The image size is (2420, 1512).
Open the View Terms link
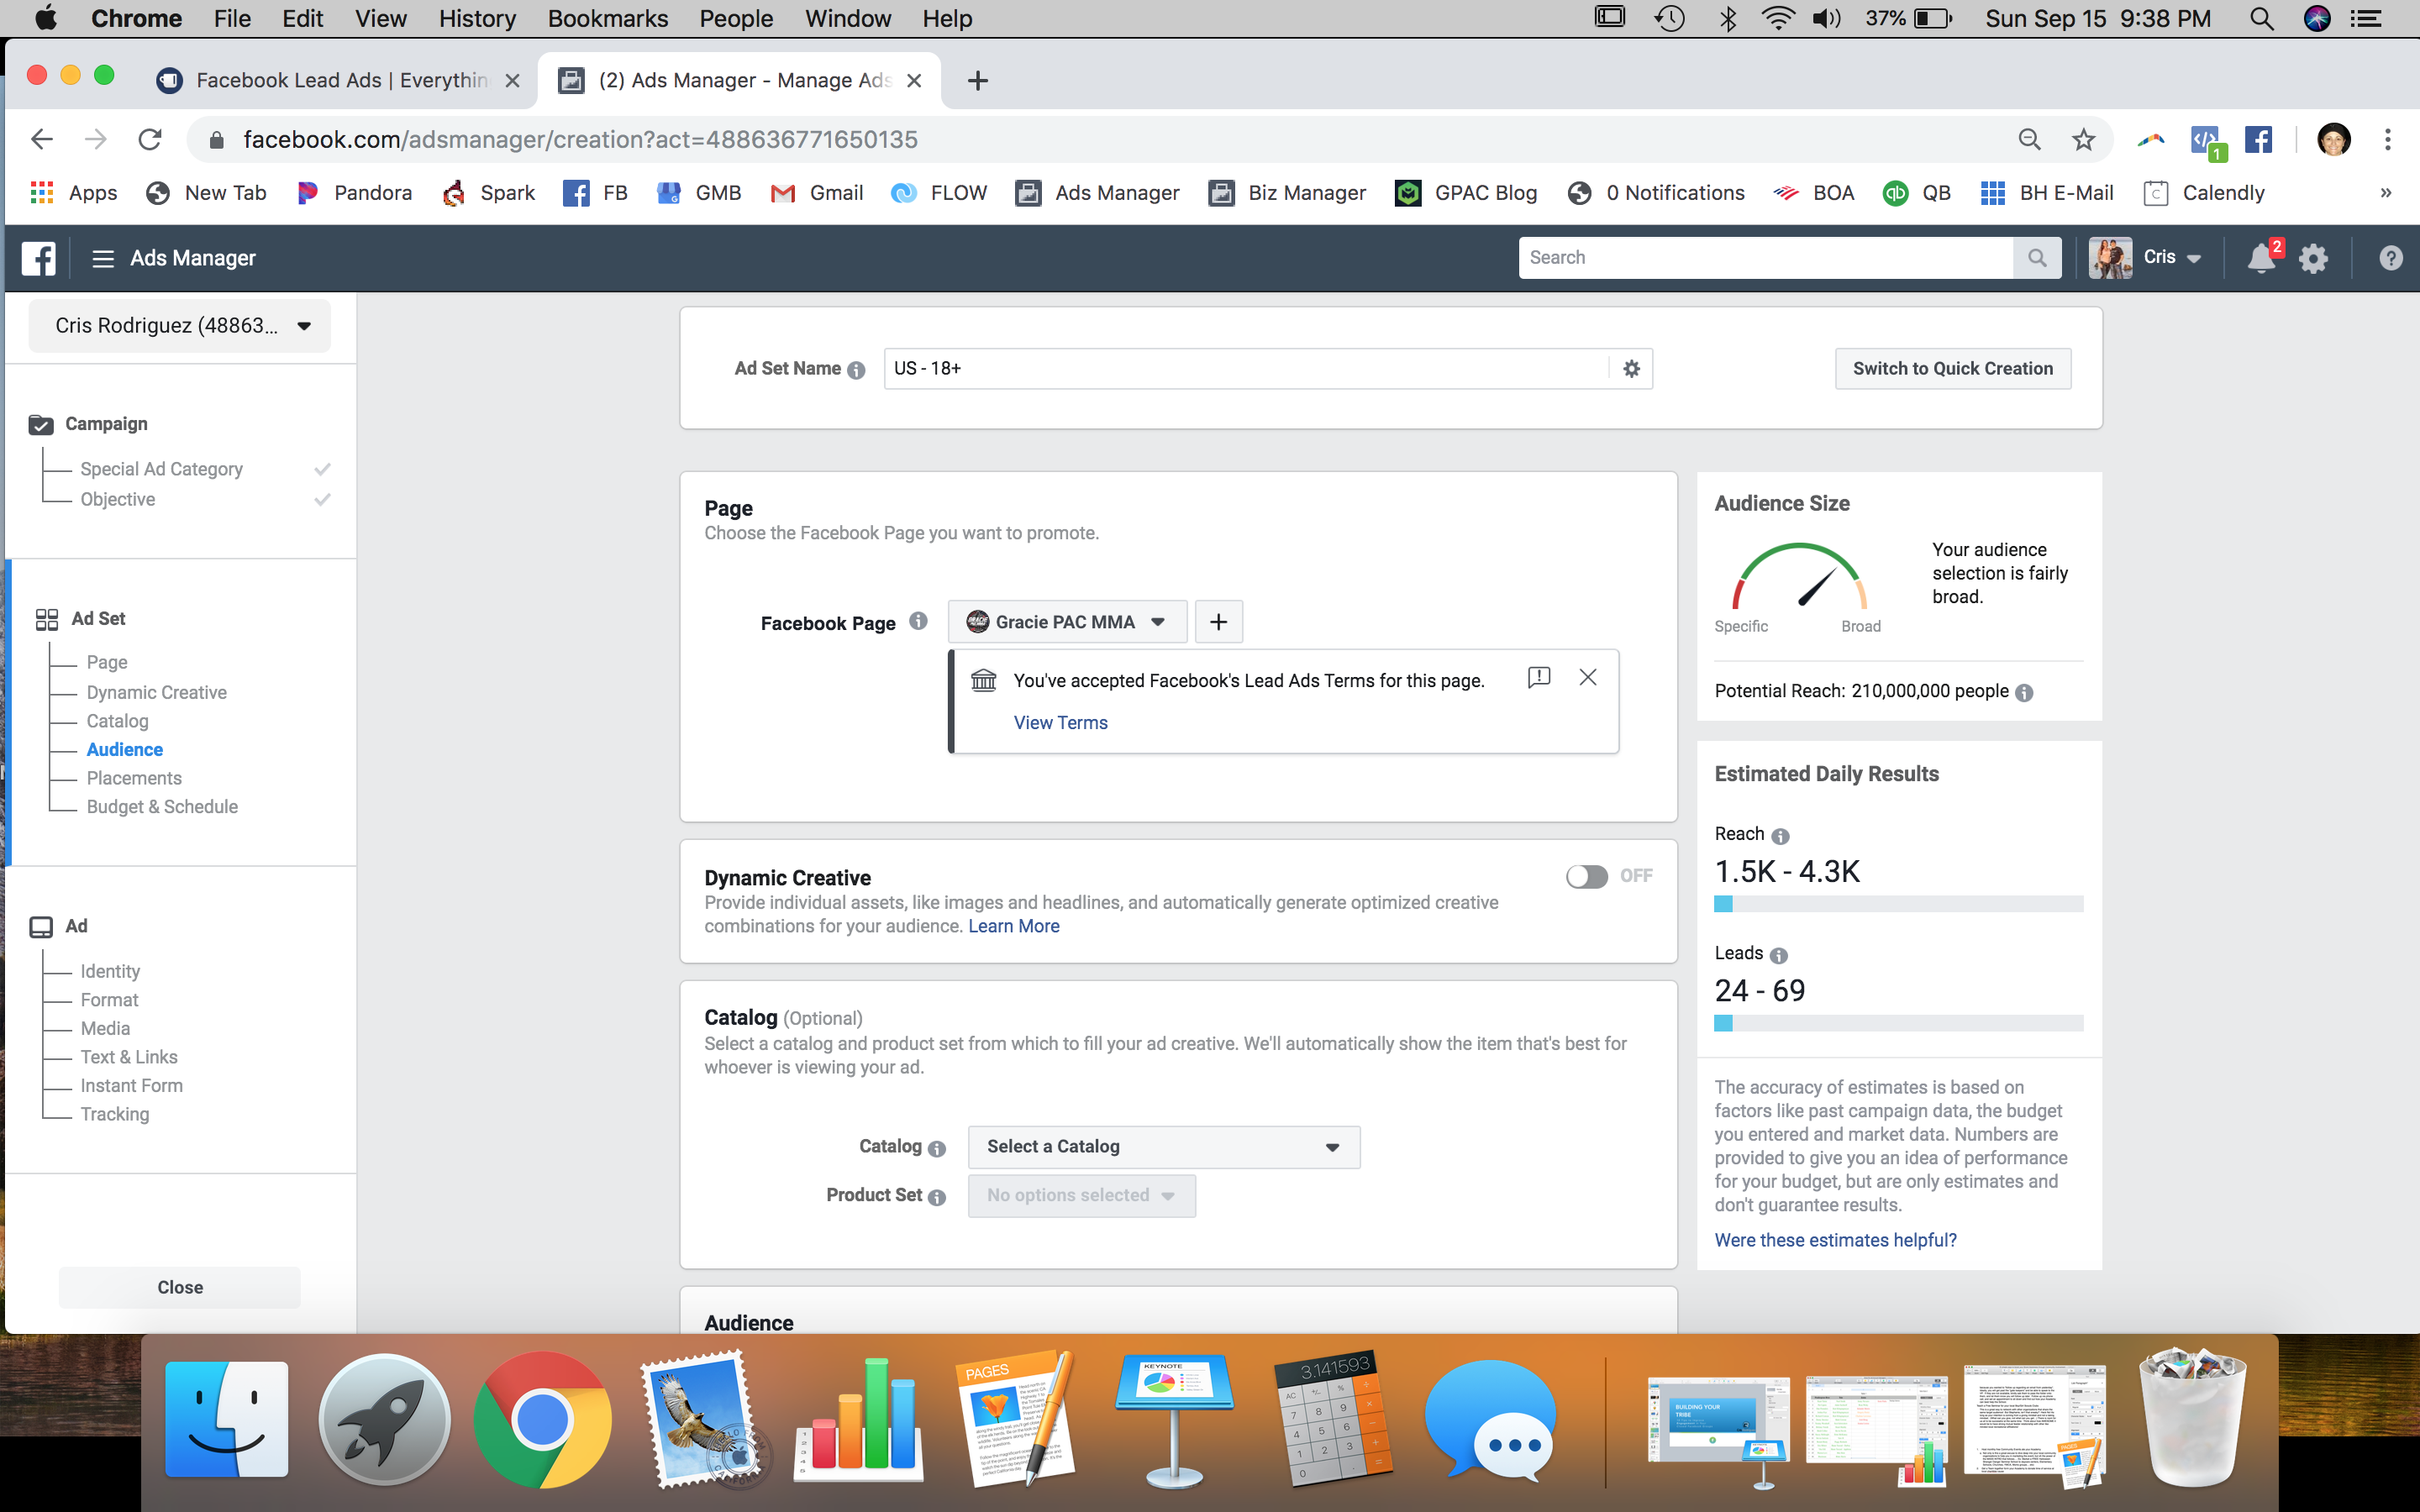click(1060, 722)
